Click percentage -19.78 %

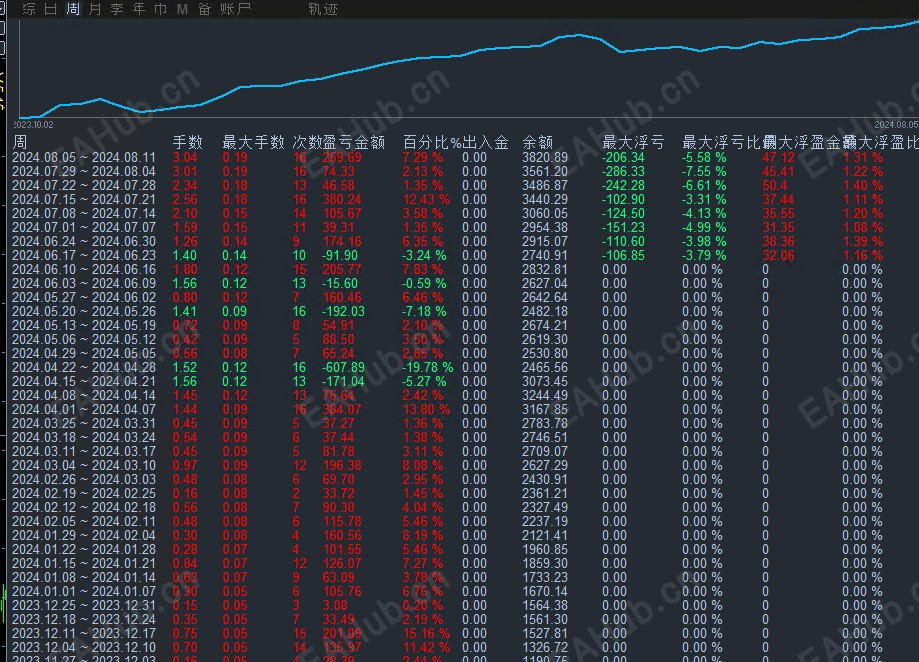click(427, 367)
